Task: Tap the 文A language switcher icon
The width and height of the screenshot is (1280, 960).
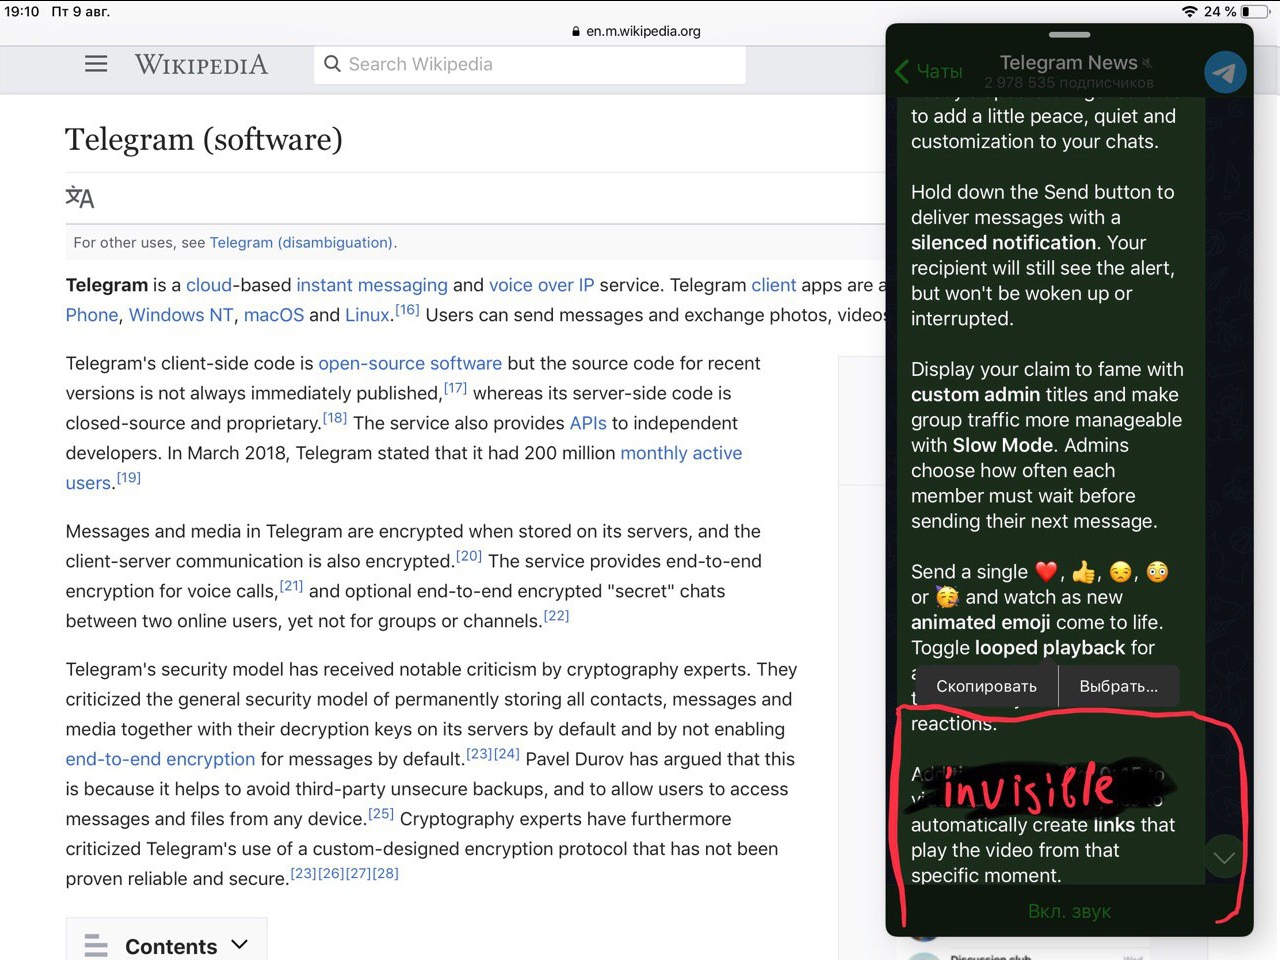Action: 80,197
